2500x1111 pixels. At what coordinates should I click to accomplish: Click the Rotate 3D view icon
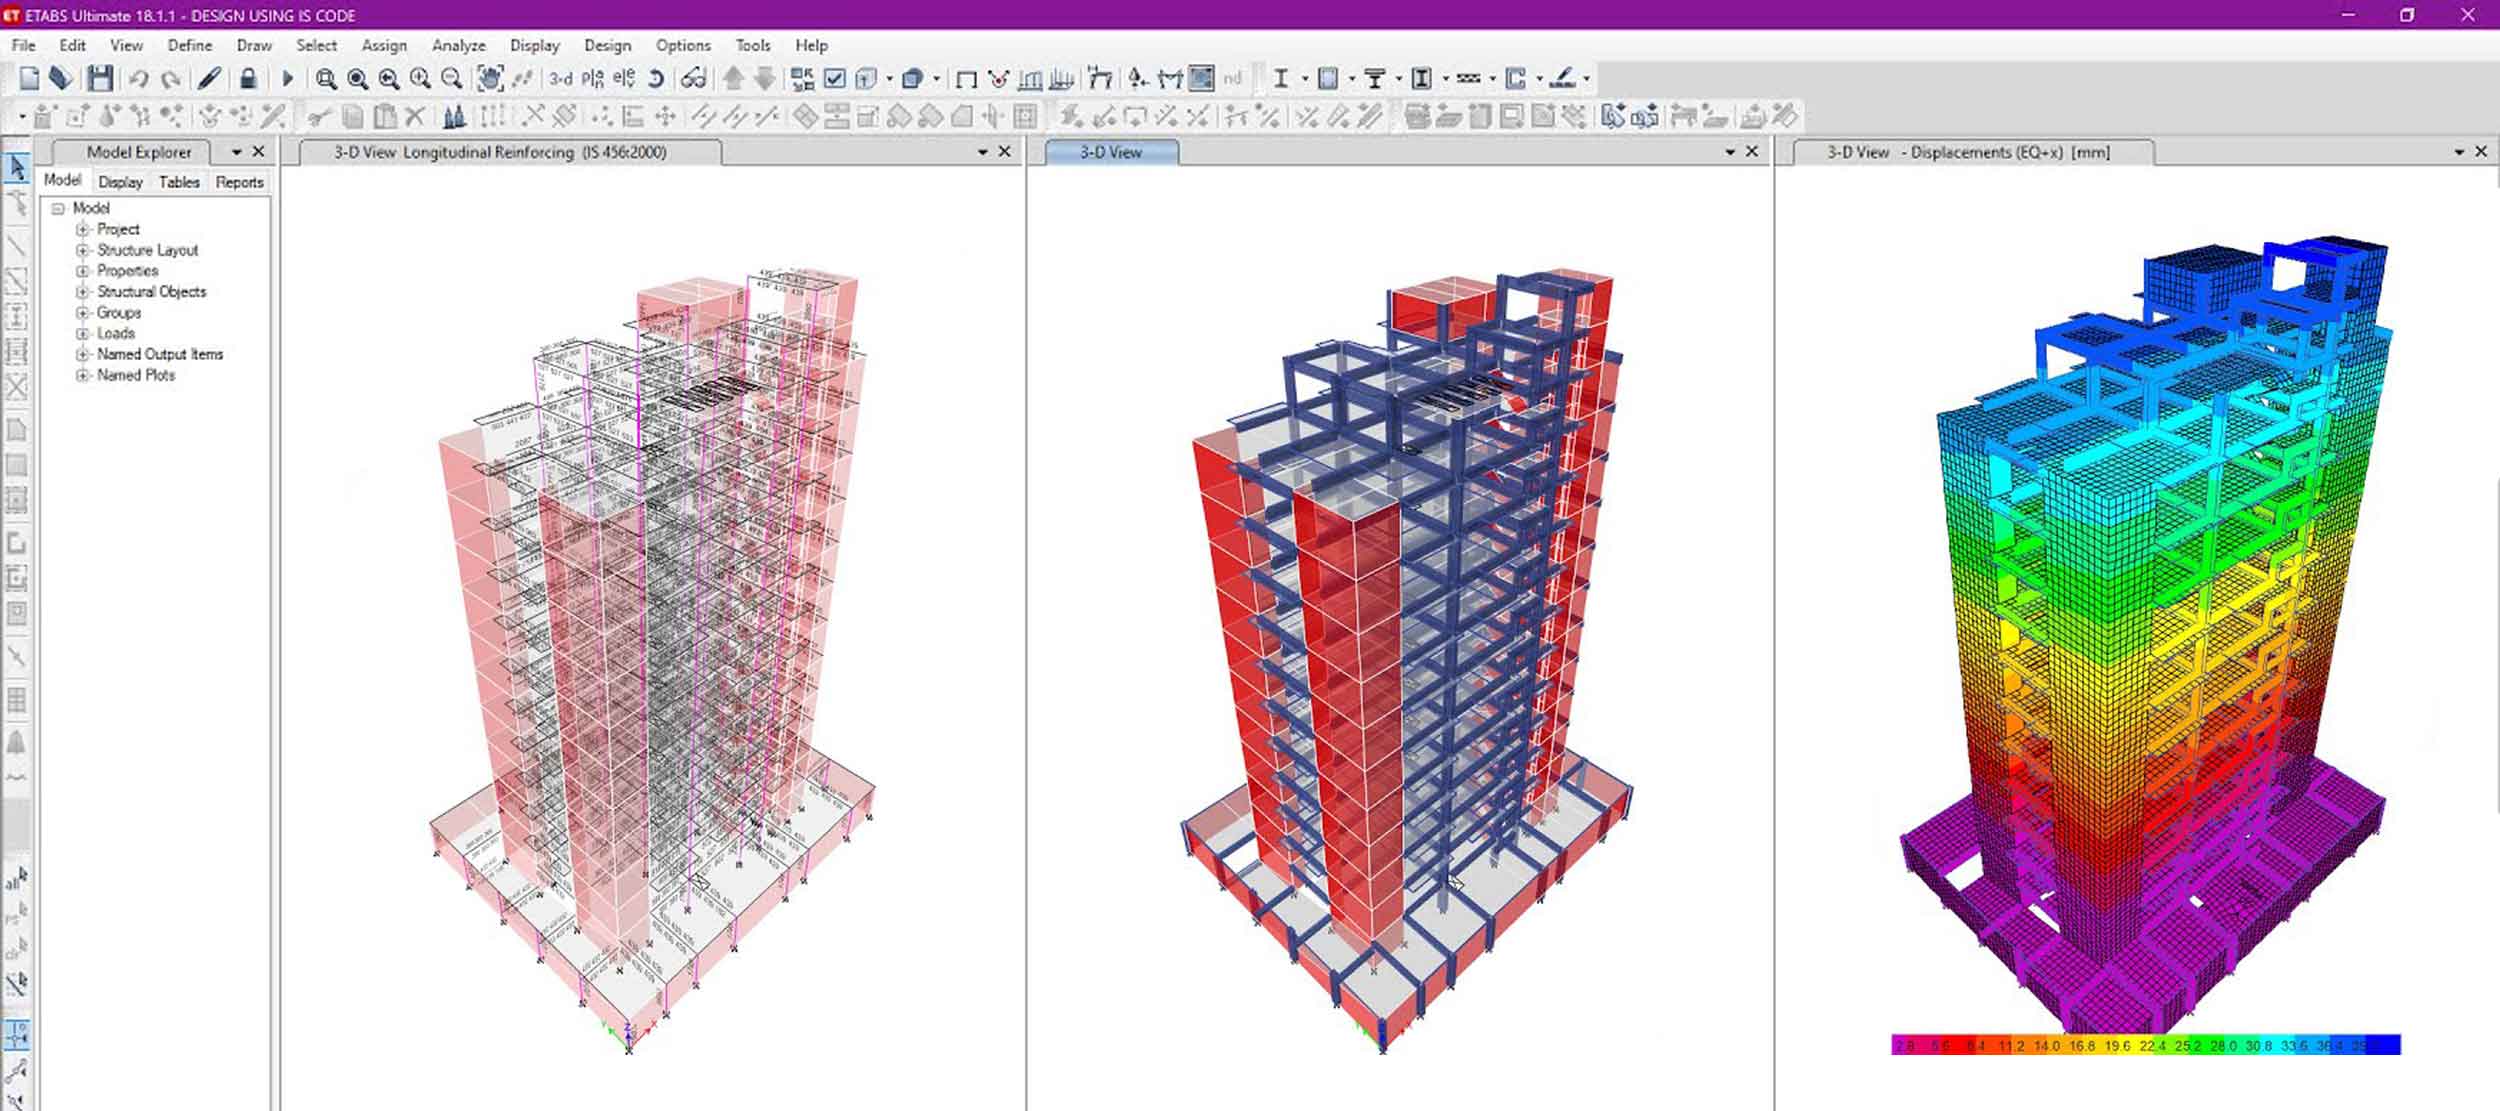(656, 78)
